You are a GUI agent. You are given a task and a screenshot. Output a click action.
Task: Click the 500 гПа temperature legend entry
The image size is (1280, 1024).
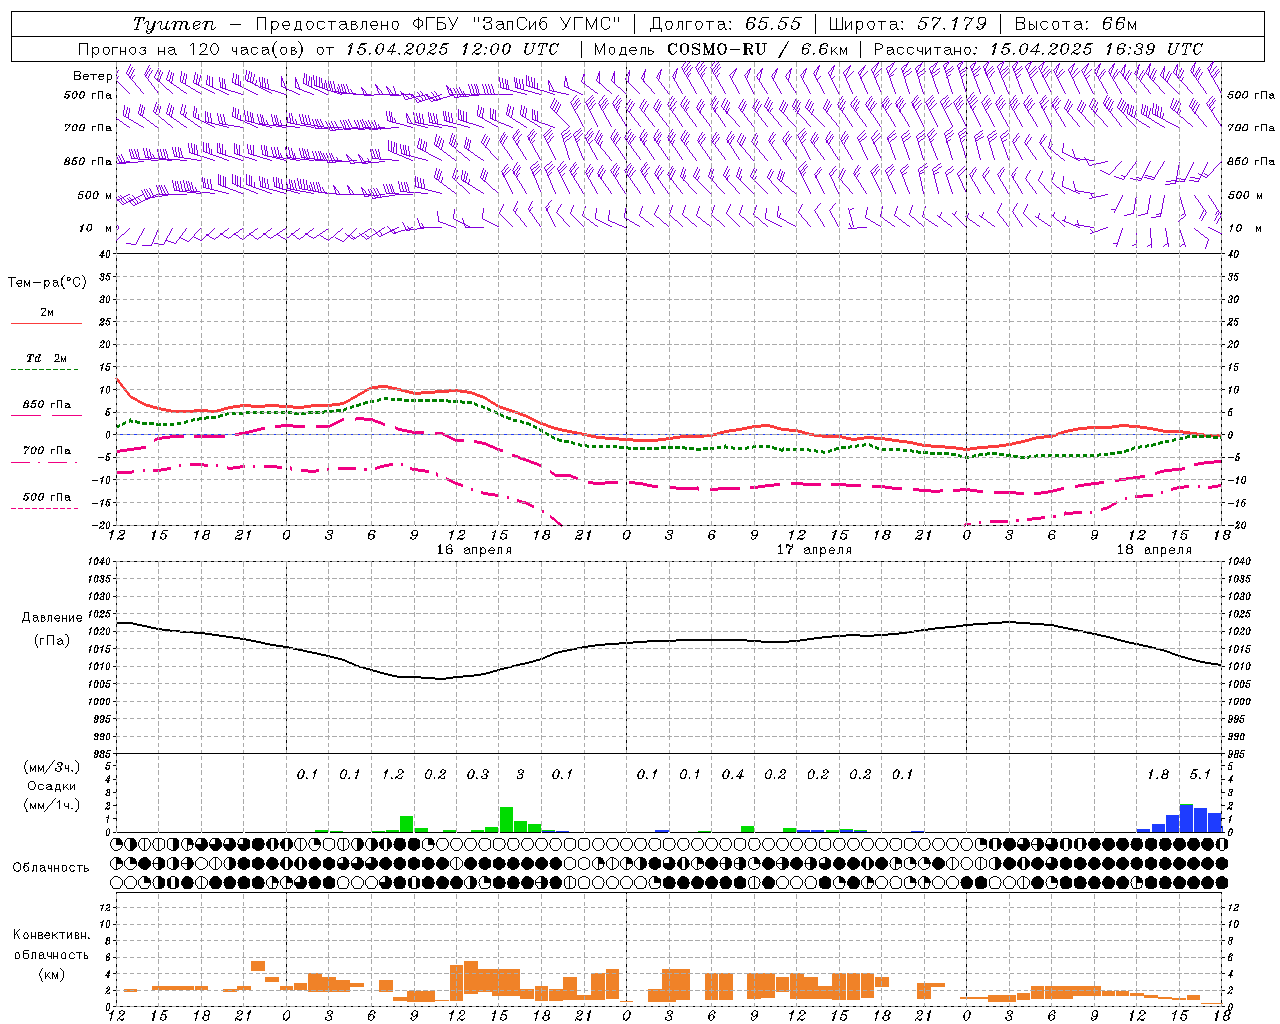pos(46,497)
